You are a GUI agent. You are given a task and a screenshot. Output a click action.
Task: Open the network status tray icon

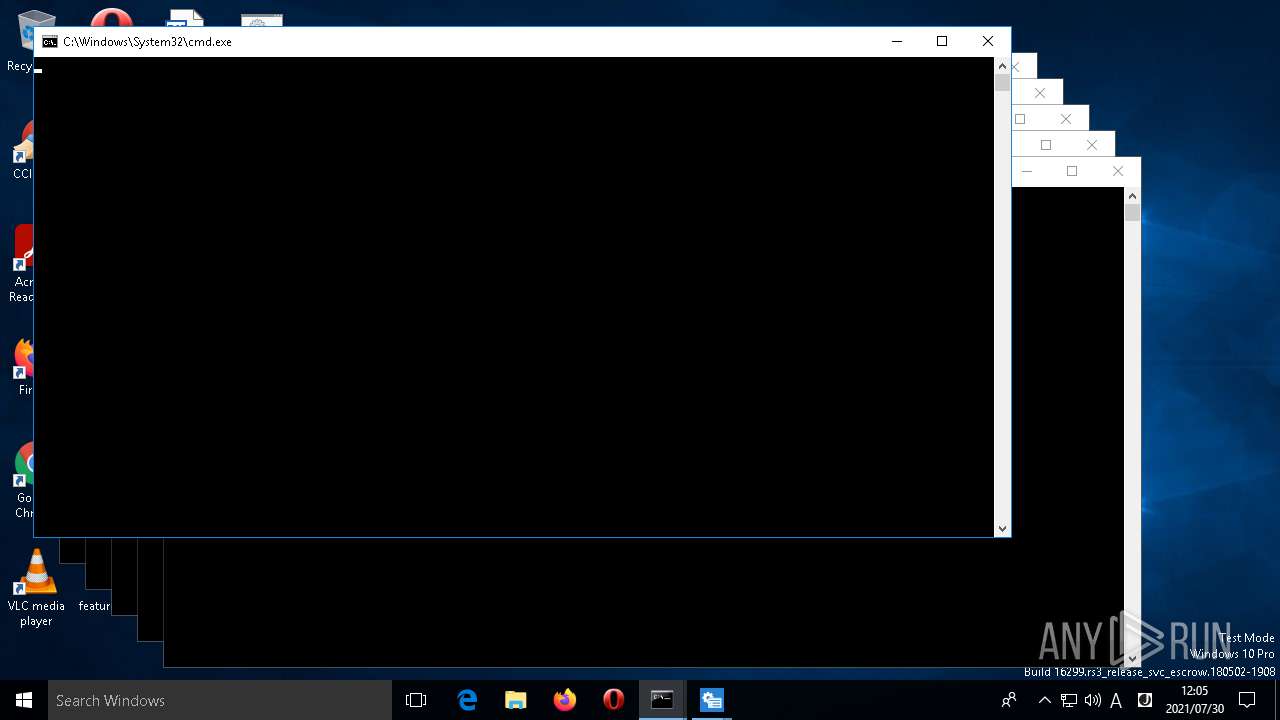coord(1069,700)
